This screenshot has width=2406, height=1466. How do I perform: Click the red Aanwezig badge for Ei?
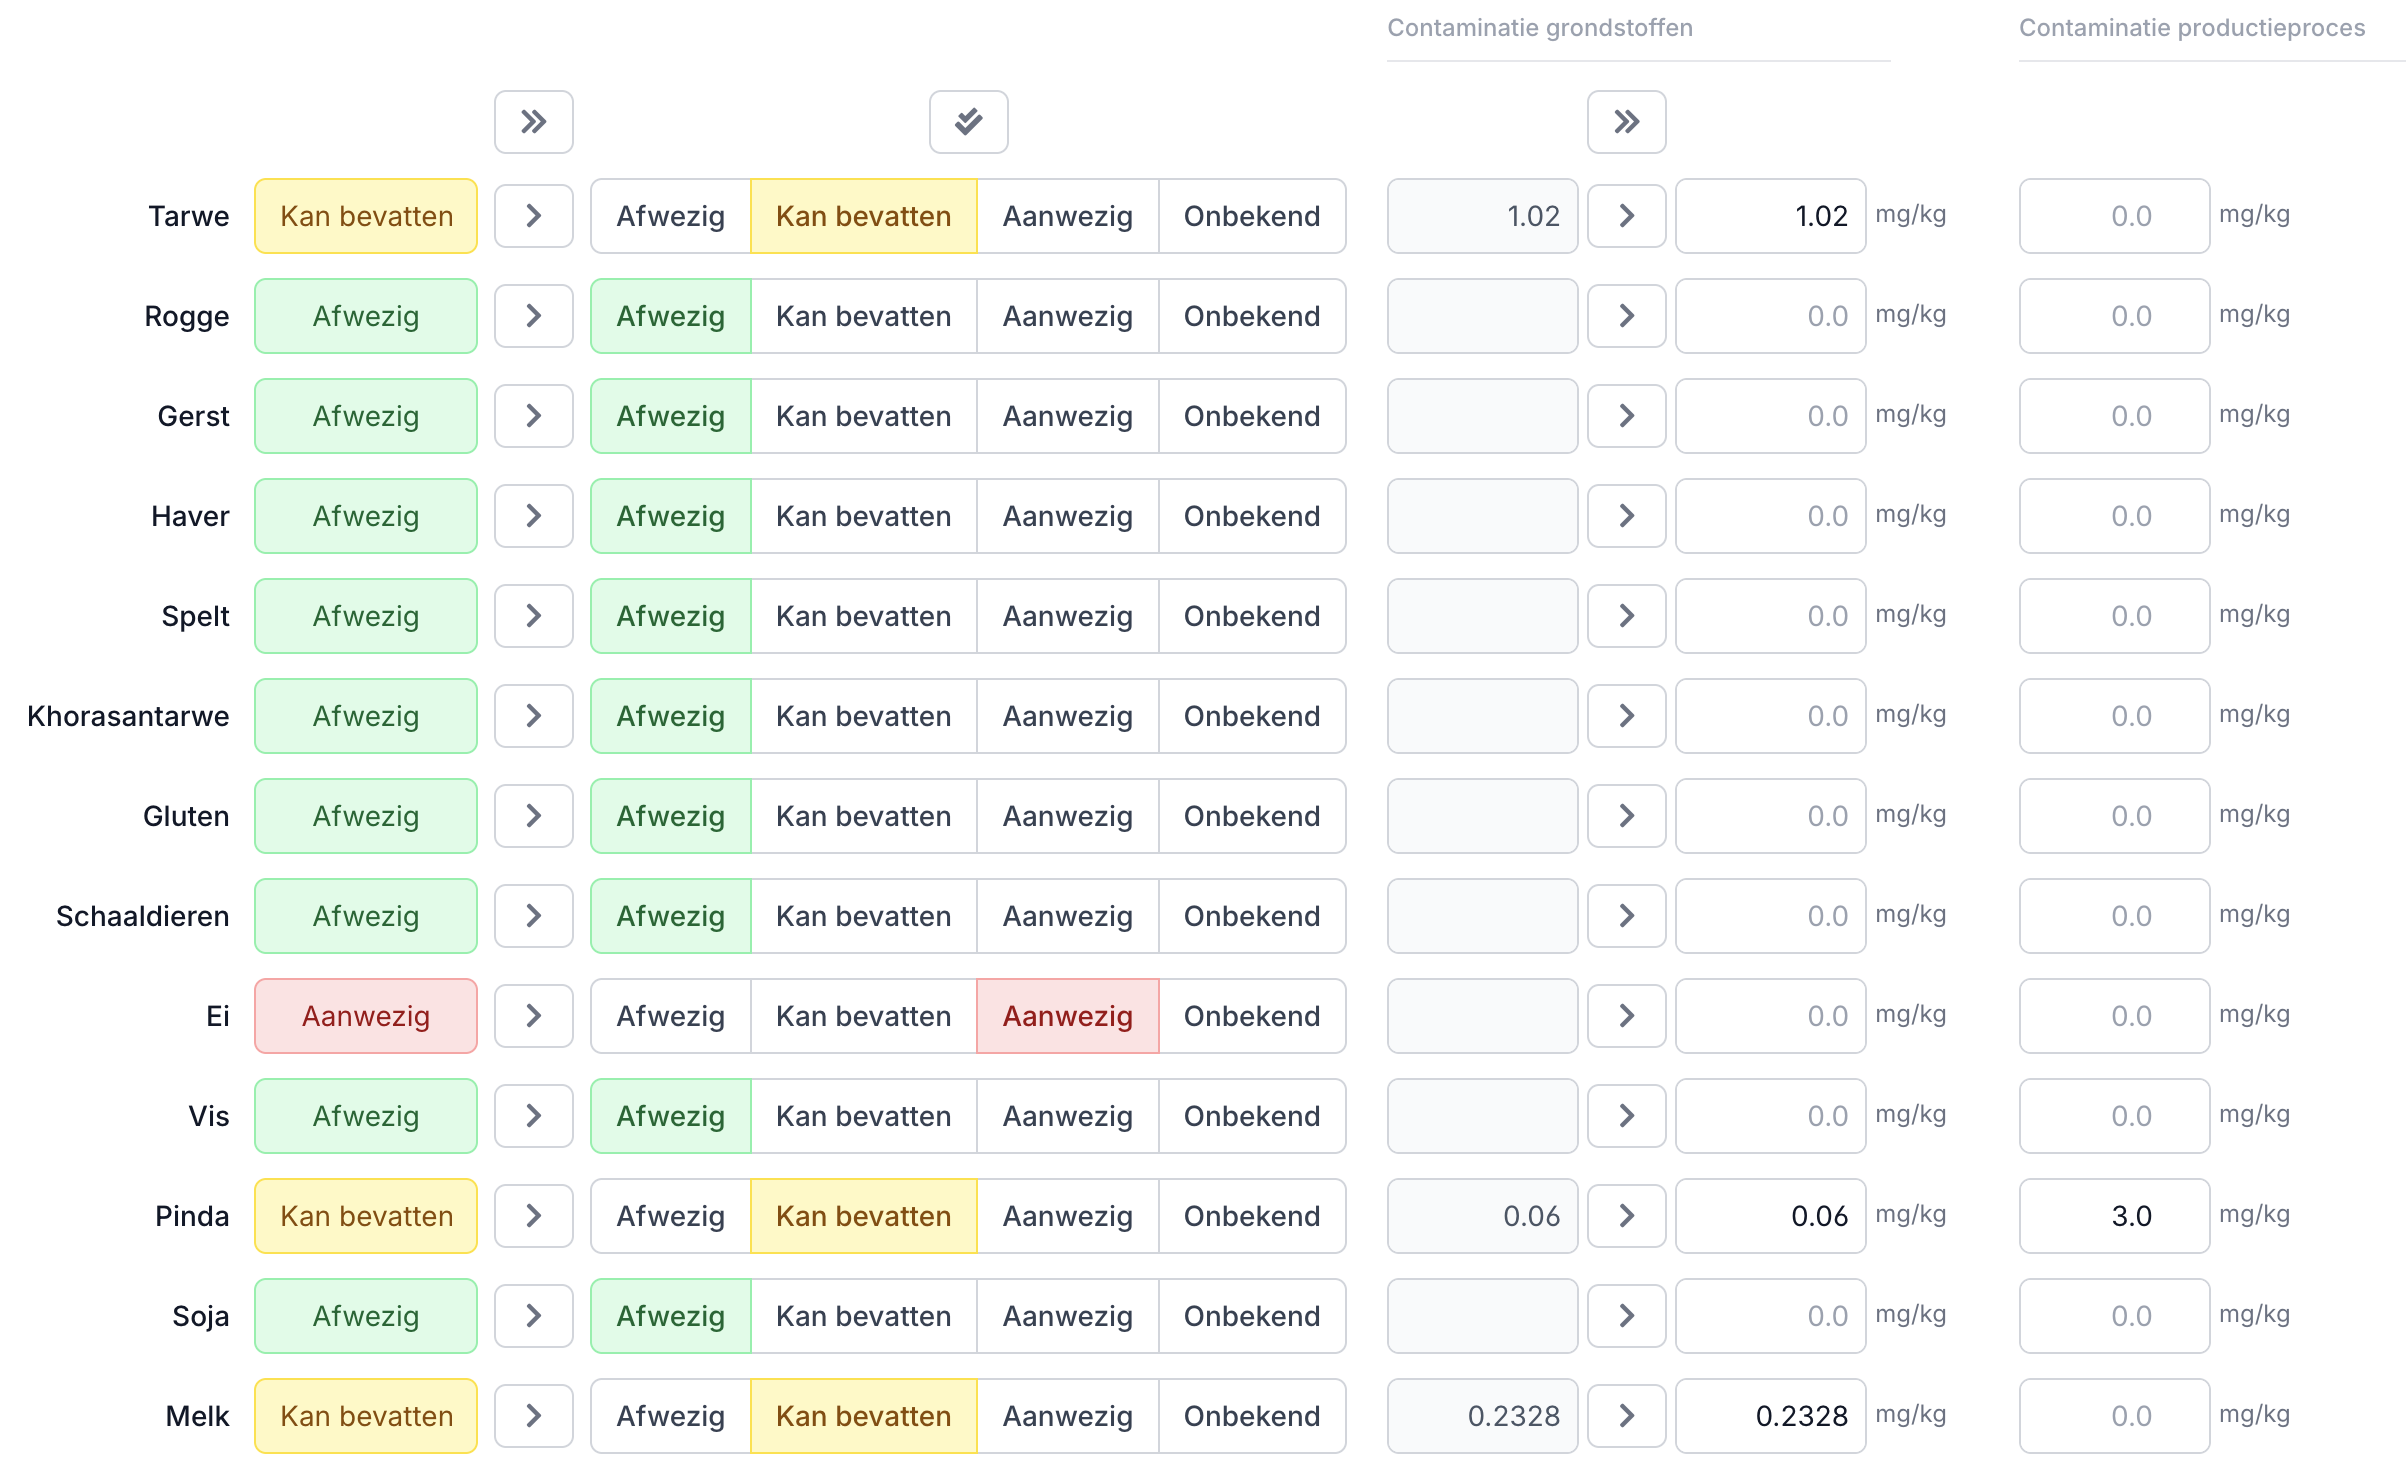(x=366, y=1016)
